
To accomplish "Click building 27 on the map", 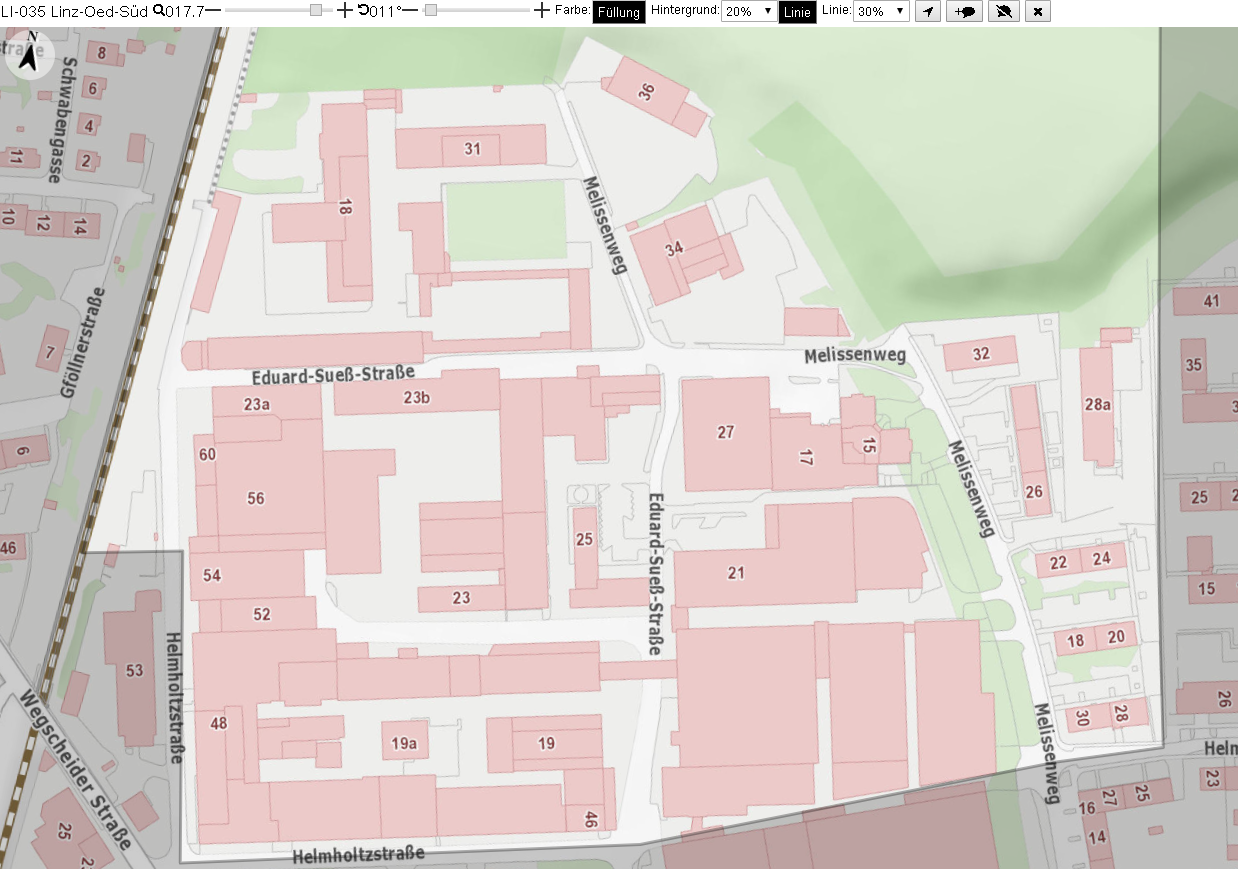I will (726, 432).
